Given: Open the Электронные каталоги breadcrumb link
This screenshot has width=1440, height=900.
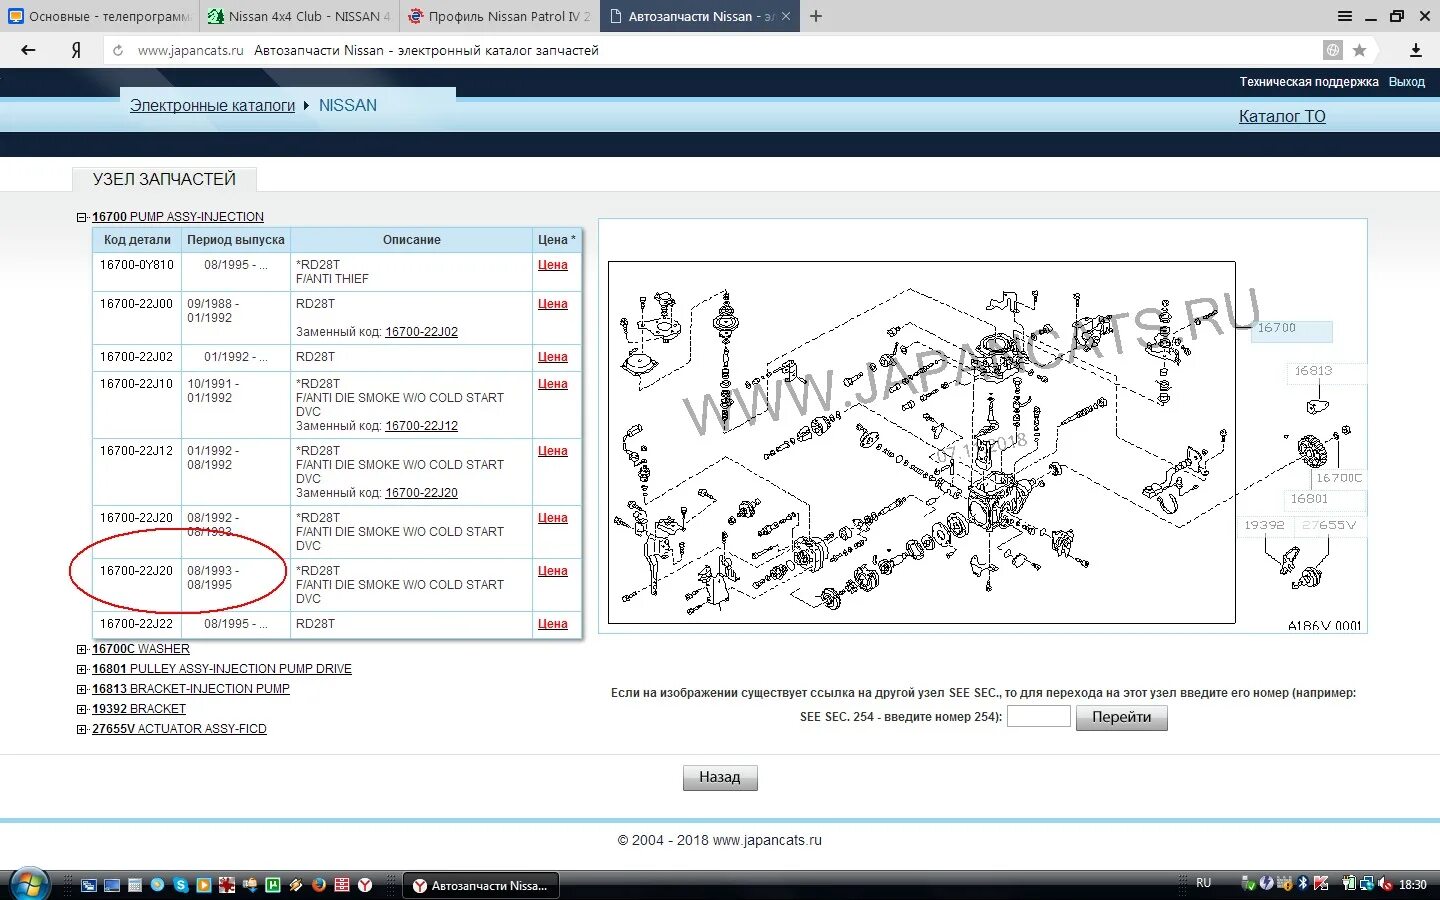Looking at the screenshot, I should tap(212, 105).
